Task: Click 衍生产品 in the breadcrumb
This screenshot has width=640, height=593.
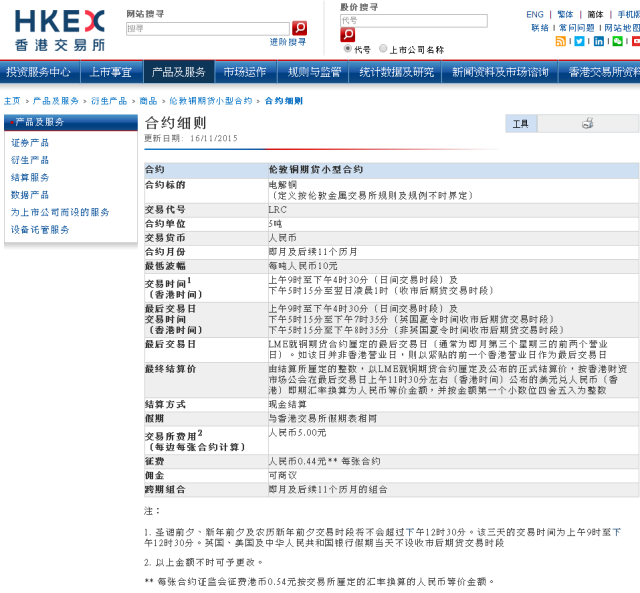Action: pyautogui.click(x=109, y=101)
